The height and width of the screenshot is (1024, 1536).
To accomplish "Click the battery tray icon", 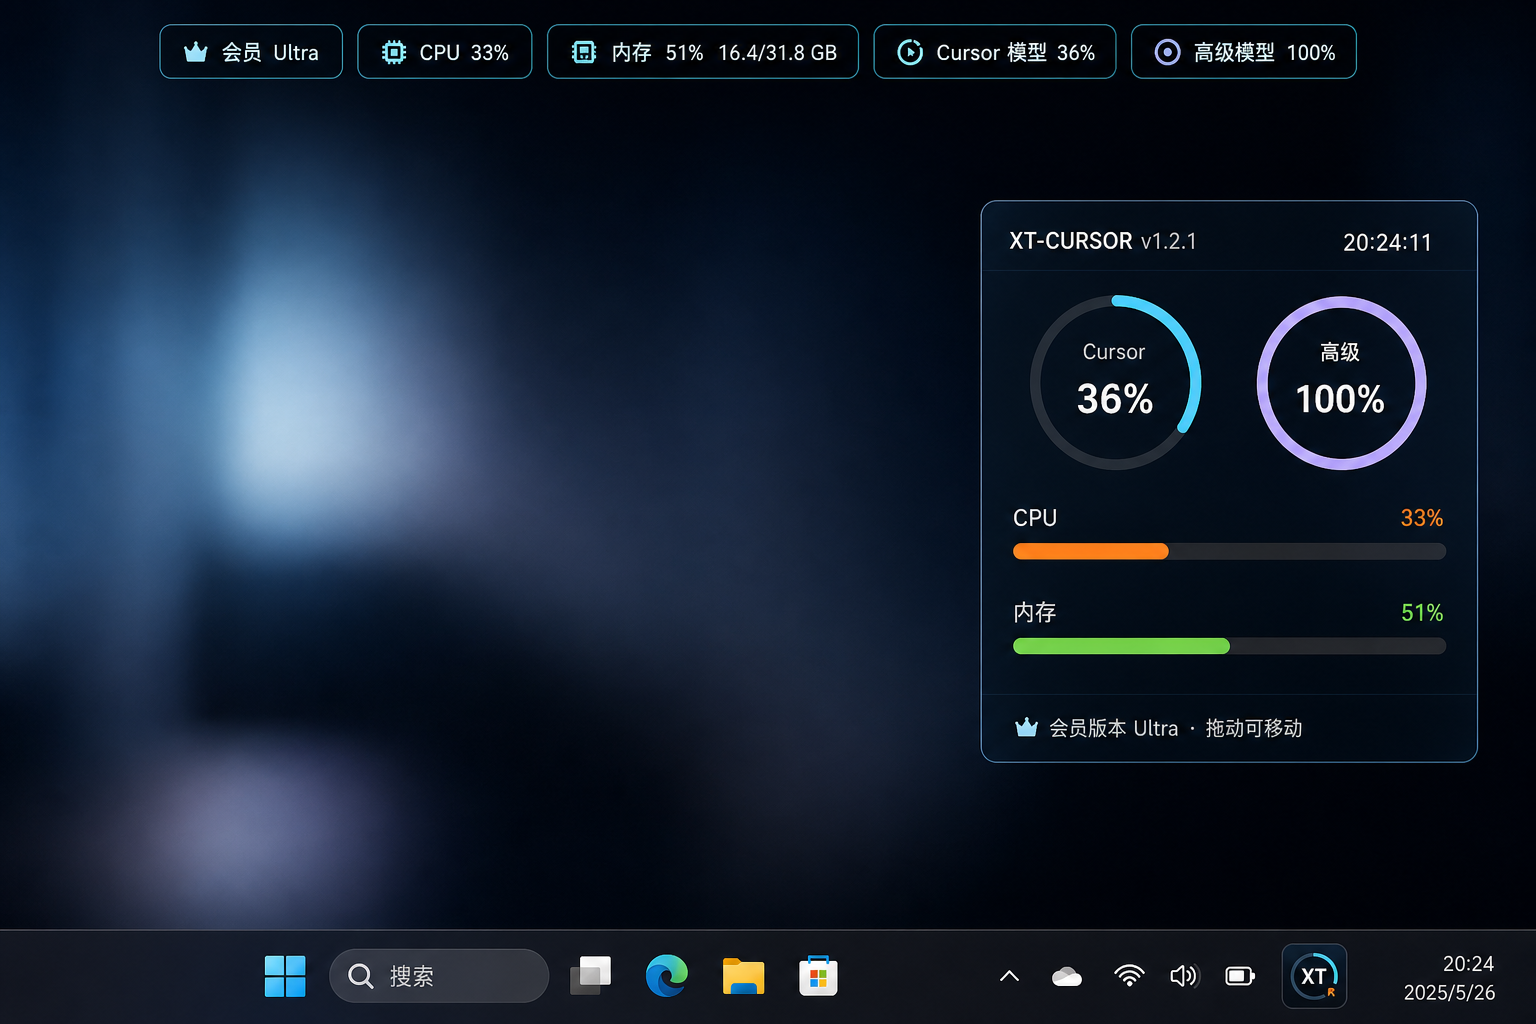I will [1240, 976].
